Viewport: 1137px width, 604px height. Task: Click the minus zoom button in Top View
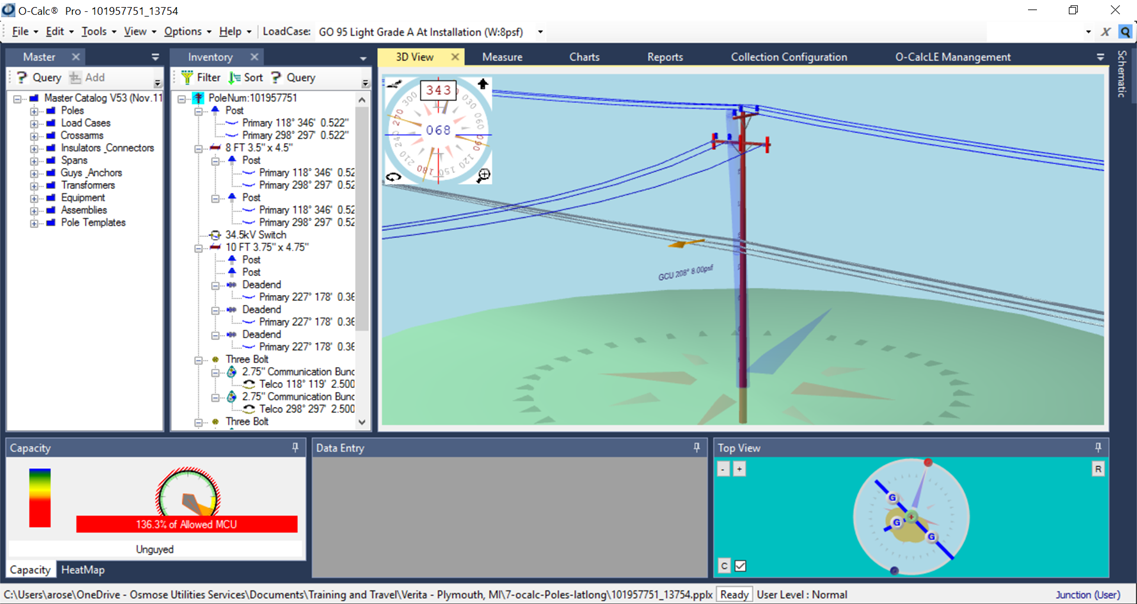(723, 468)
